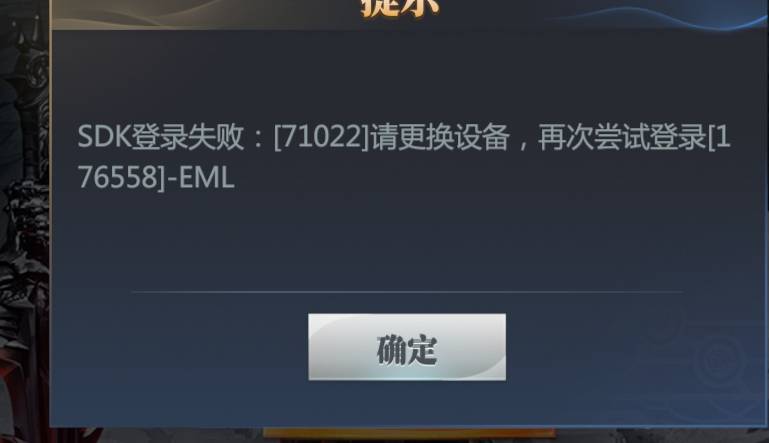
Task: Click the 确 character on the button
Action: 391,350
